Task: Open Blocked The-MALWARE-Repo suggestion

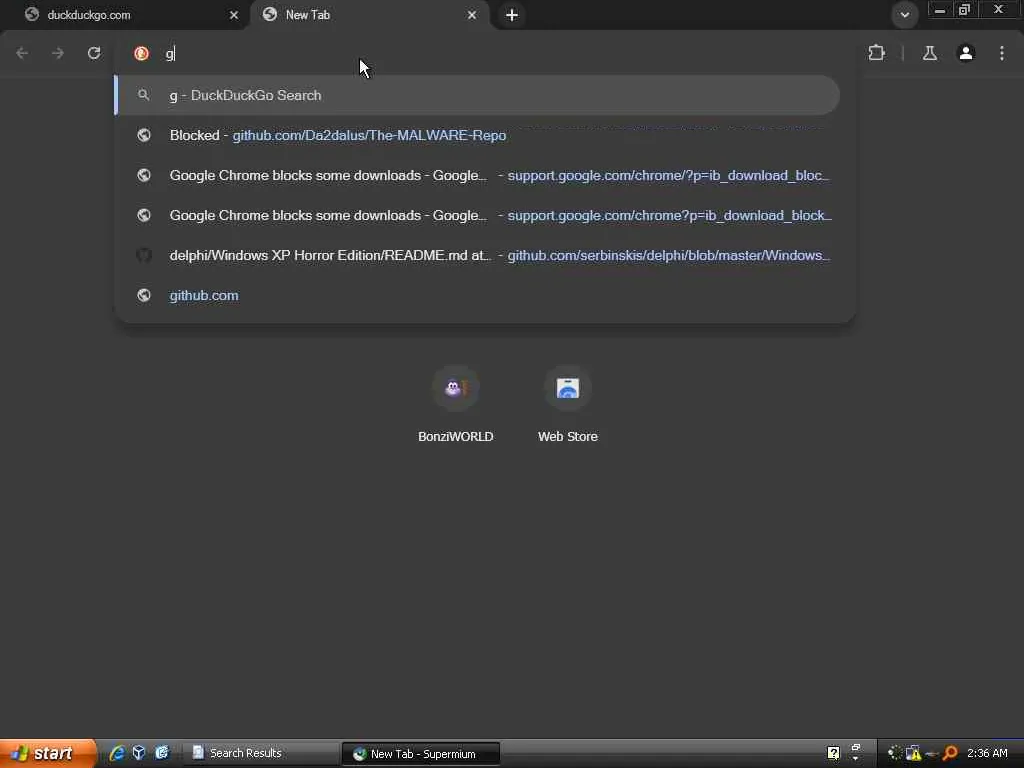Action: tap(477, 135)
